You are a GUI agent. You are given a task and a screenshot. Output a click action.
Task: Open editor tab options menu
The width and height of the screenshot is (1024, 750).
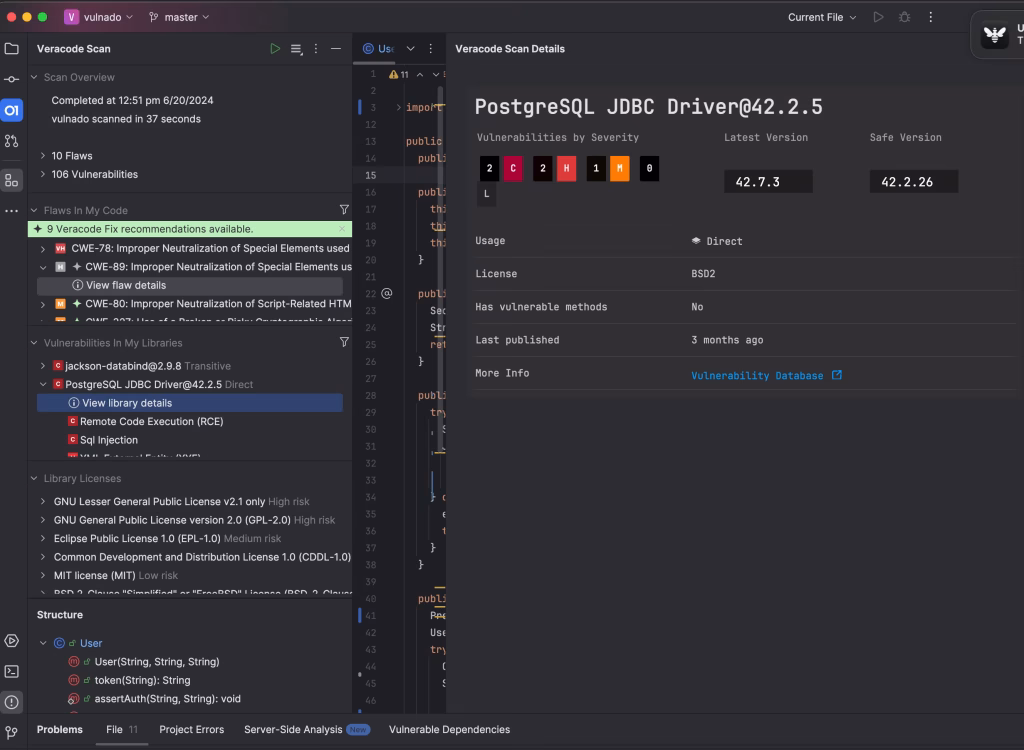tap(430, 48)
